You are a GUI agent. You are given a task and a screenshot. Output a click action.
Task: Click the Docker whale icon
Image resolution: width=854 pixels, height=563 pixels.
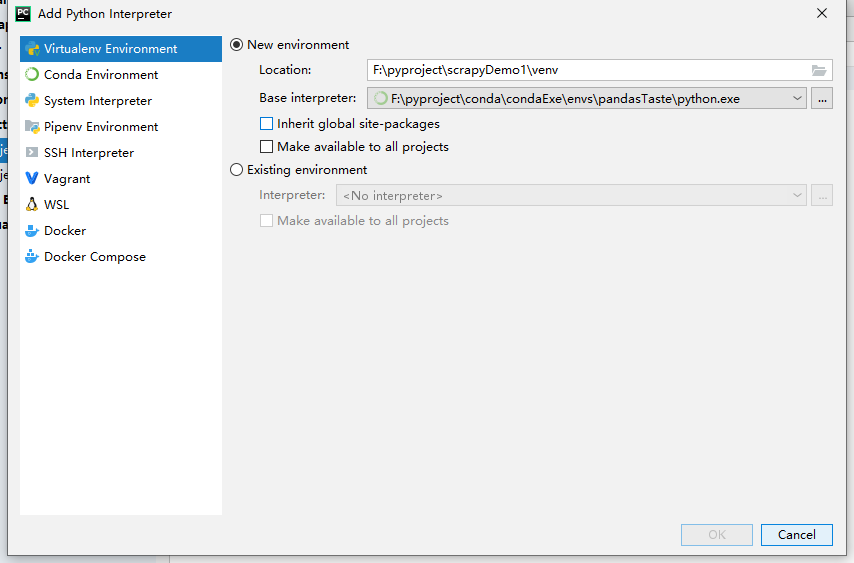point(32,231)
